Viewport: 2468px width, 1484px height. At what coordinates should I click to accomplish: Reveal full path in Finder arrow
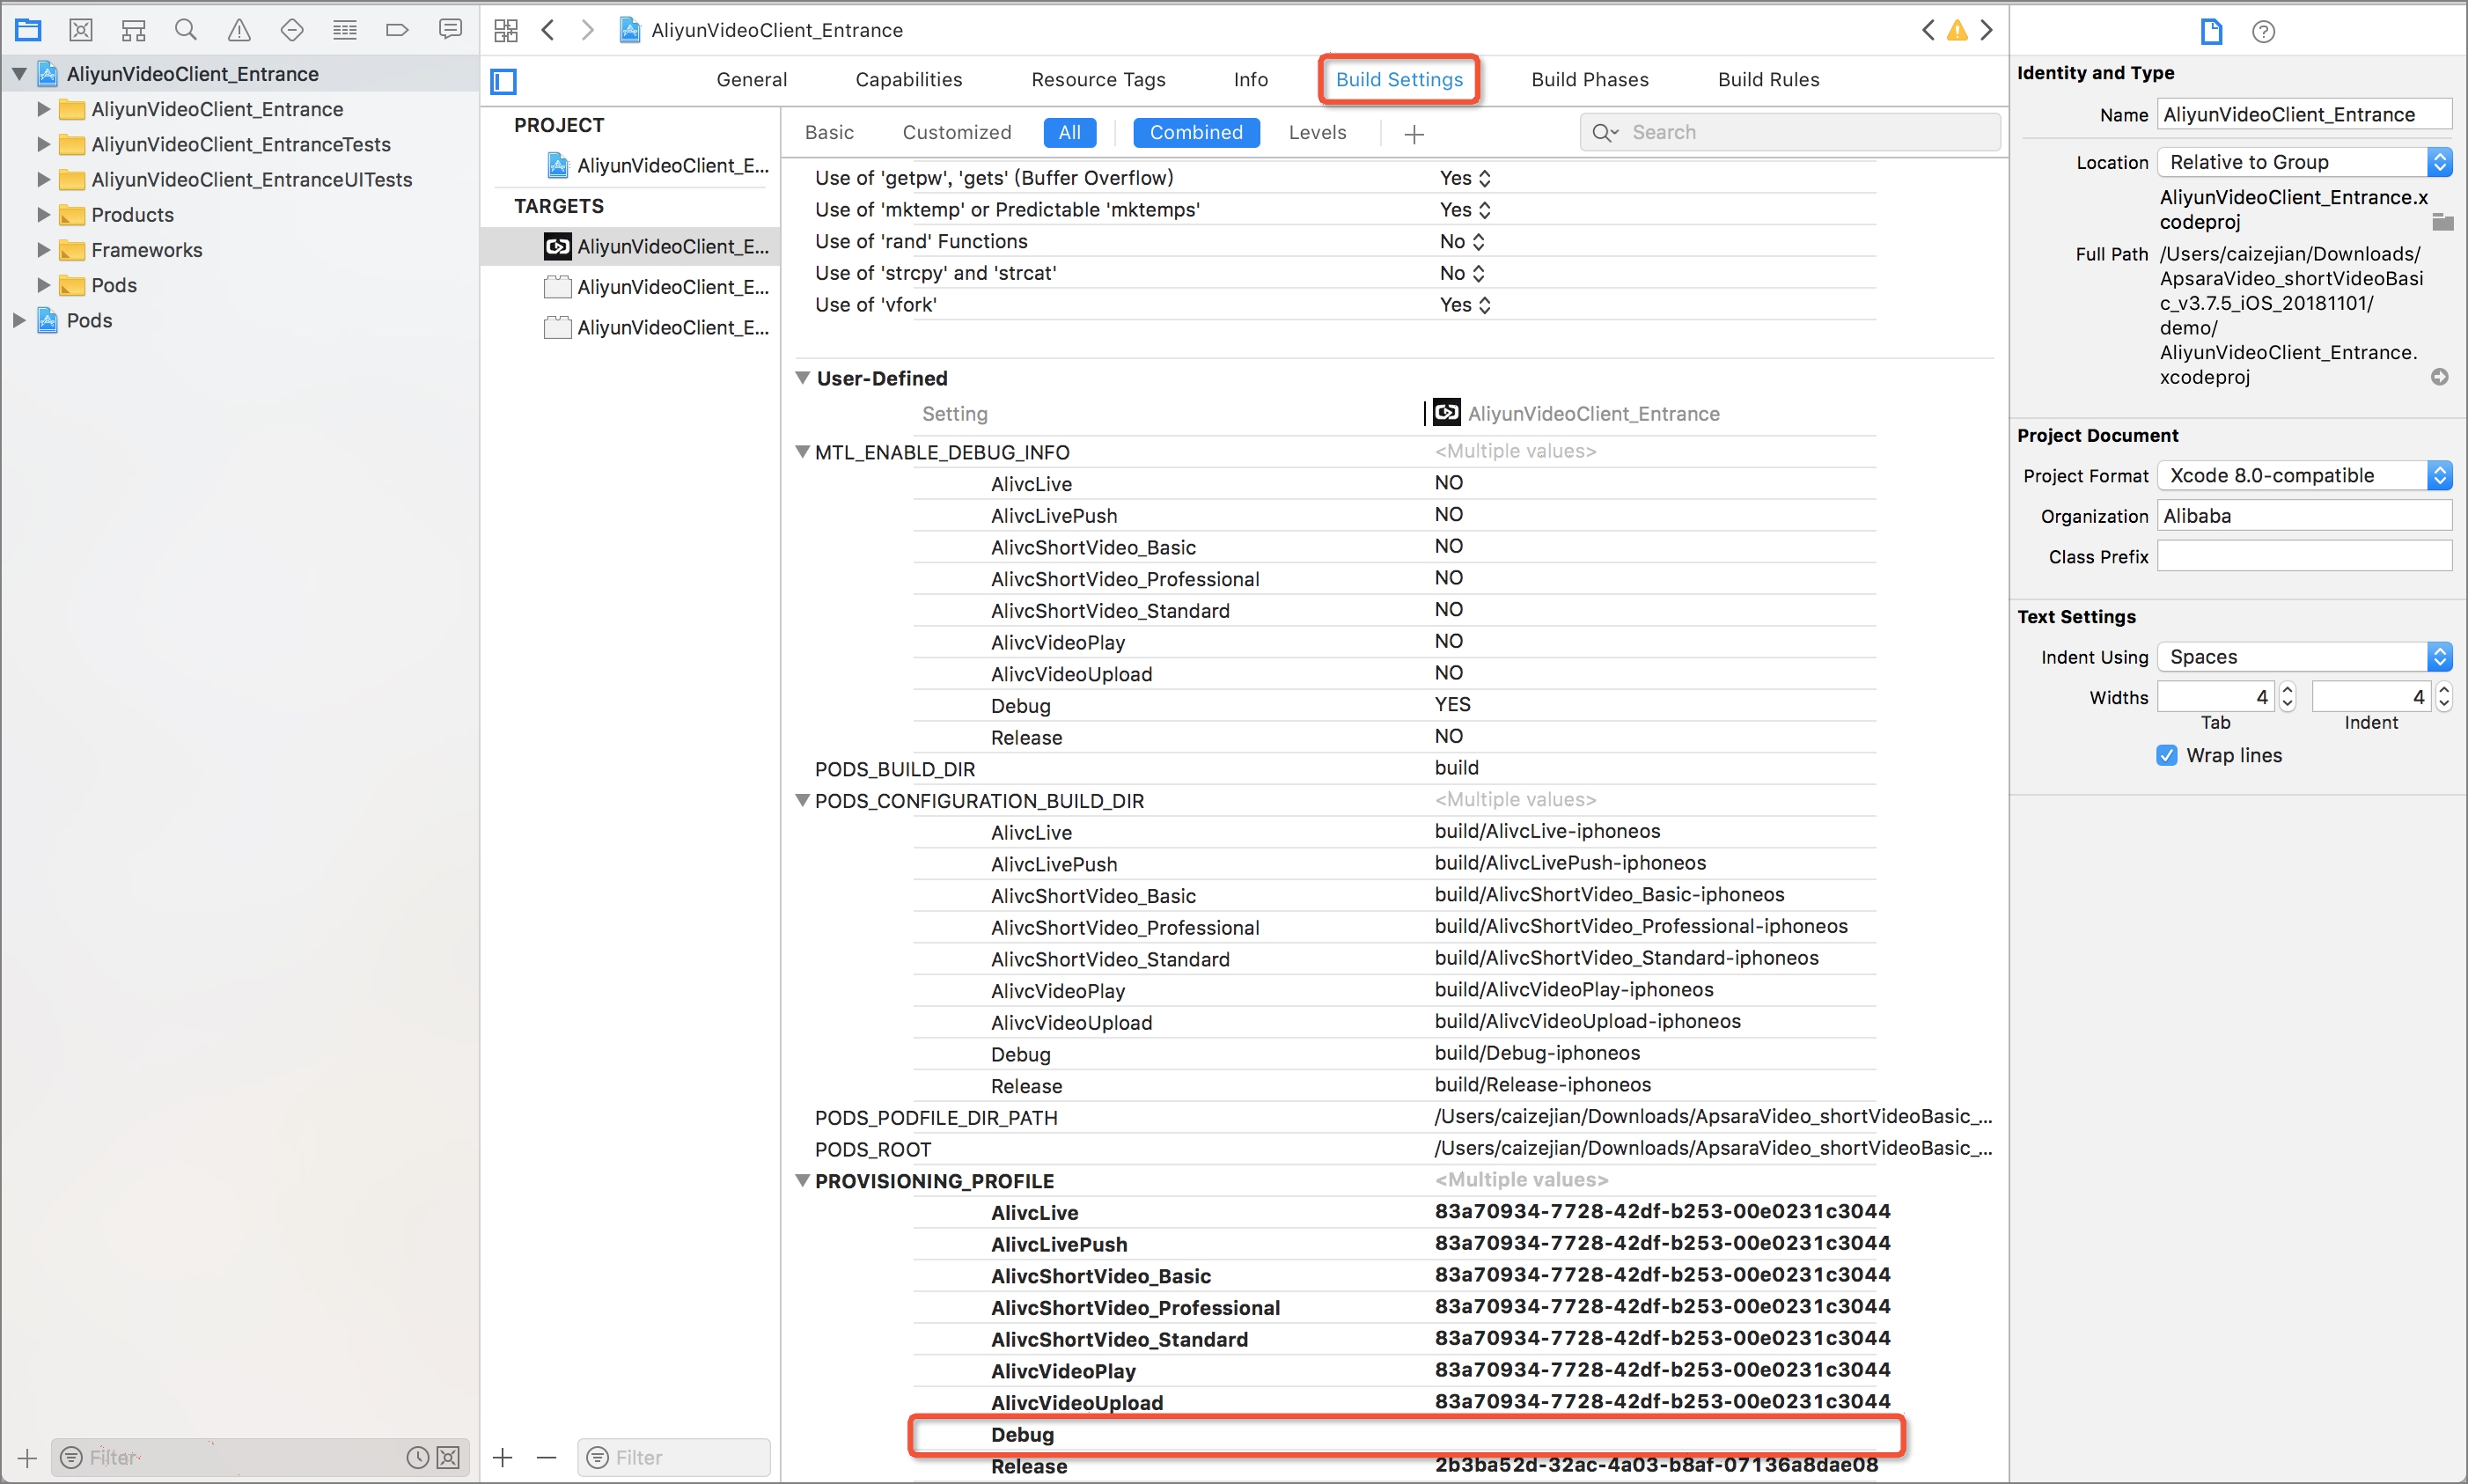coord(2440,377)
